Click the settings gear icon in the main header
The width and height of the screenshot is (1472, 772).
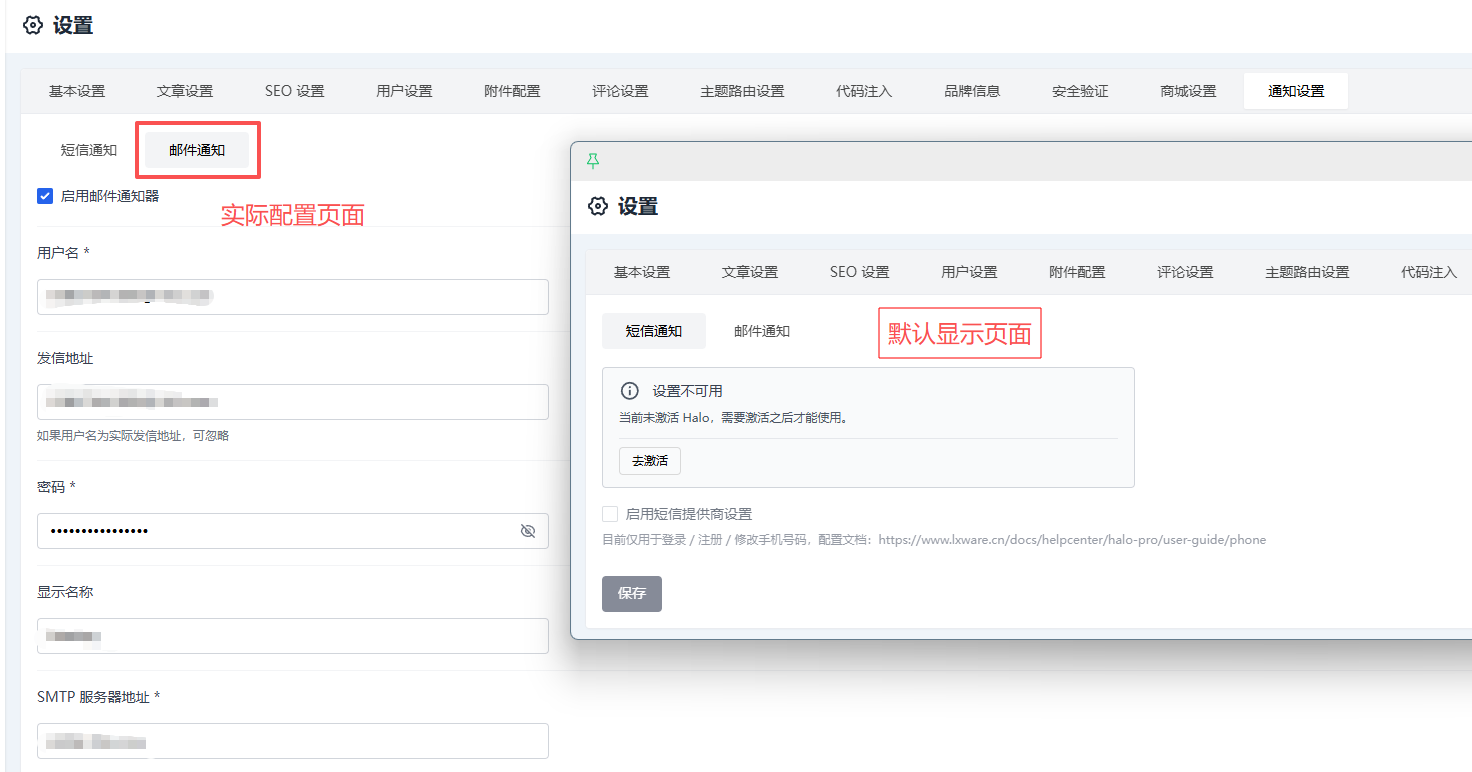(33, 26)
